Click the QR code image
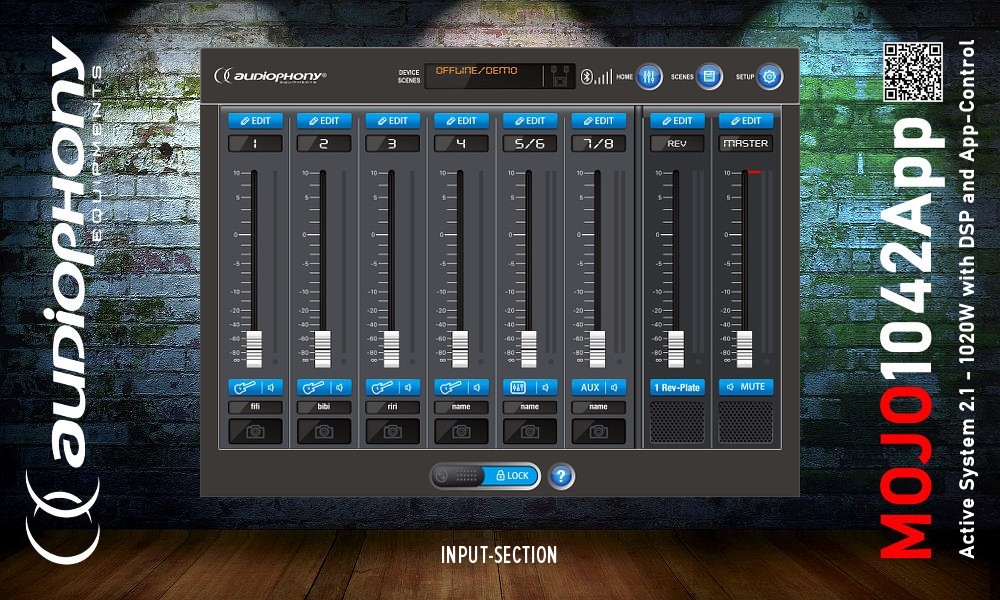The height and width of the screenshot is (600, 1000). tap(913, 71)
